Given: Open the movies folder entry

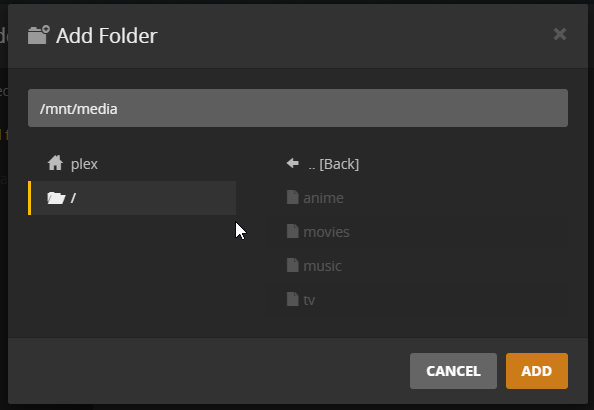Looking at the screenshot, I should click(418, 232).
